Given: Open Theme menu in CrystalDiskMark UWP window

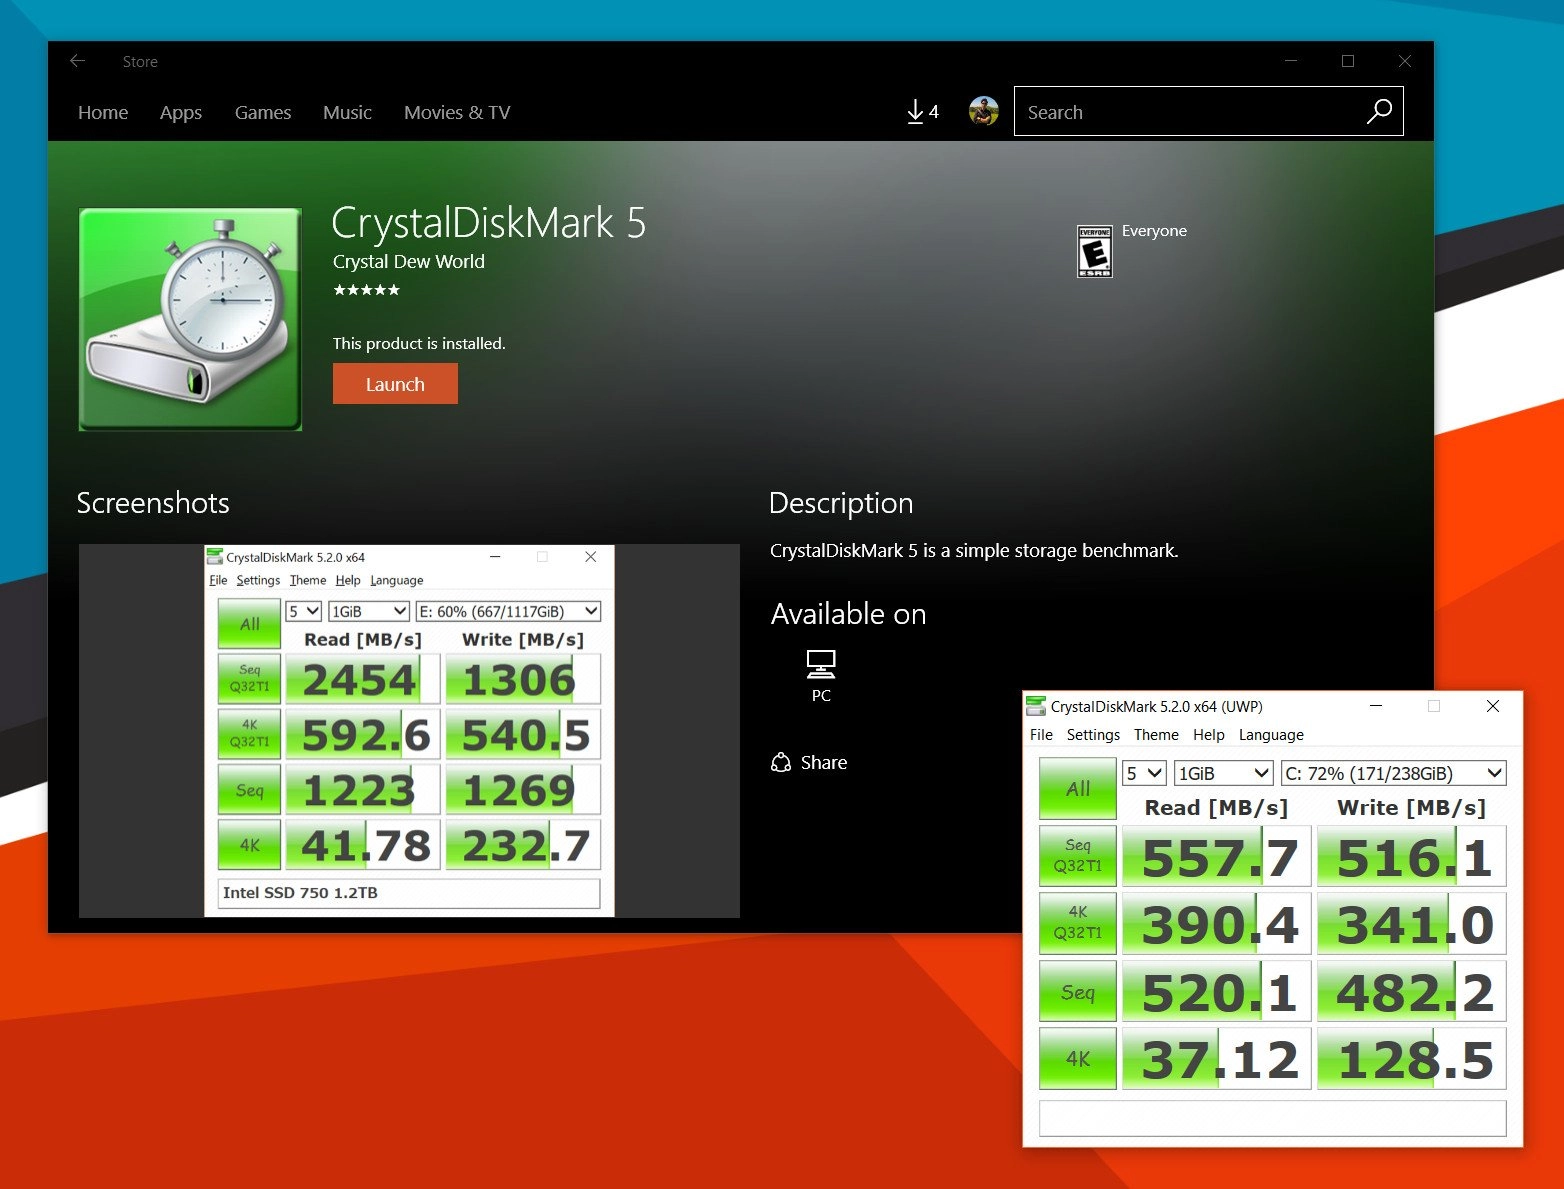Looking at the screenshot, I should [x=1156, y=735].
